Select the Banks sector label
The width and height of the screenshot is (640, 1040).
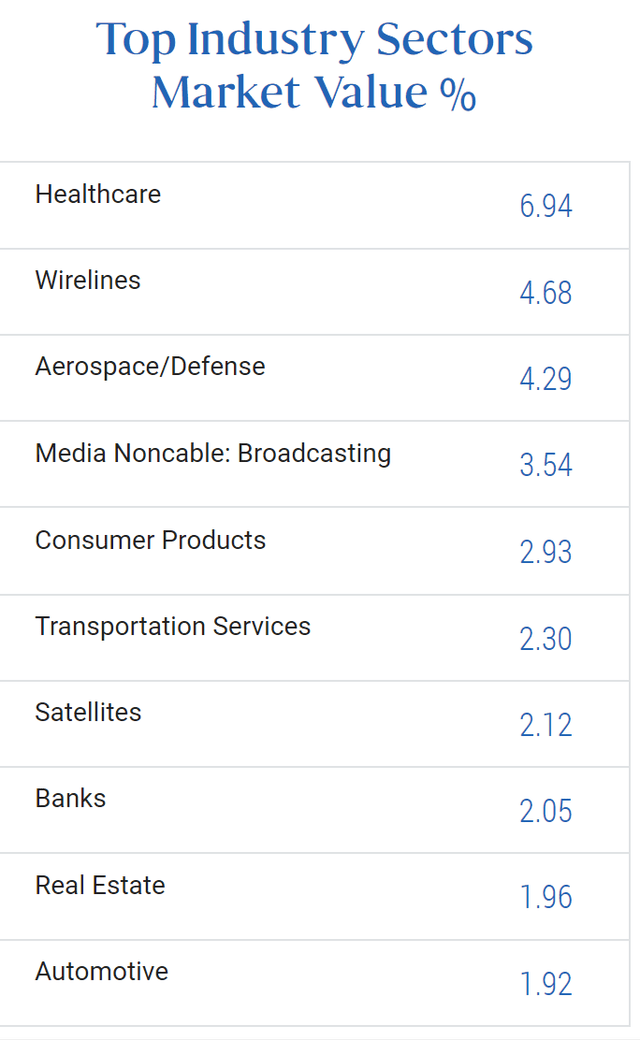(x=70, y=799)
